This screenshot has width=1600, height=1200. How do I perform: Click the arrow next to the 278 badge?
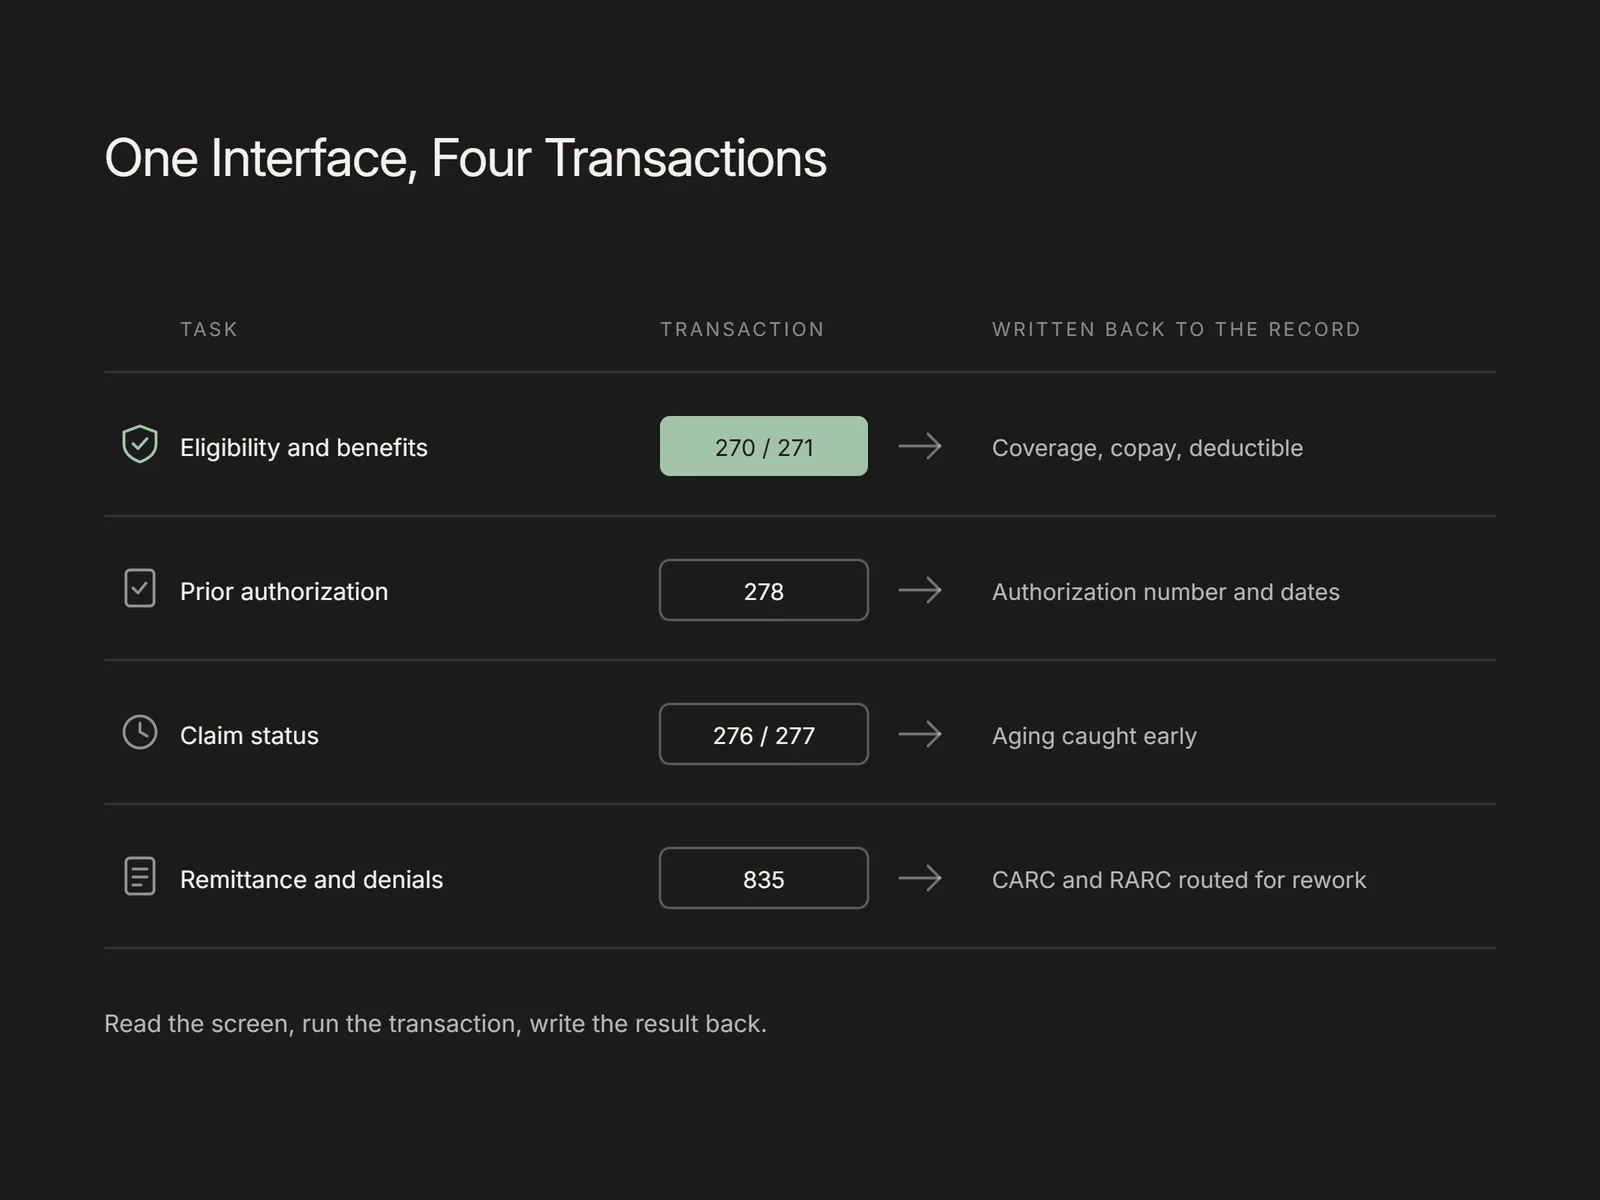pos(920,590)
